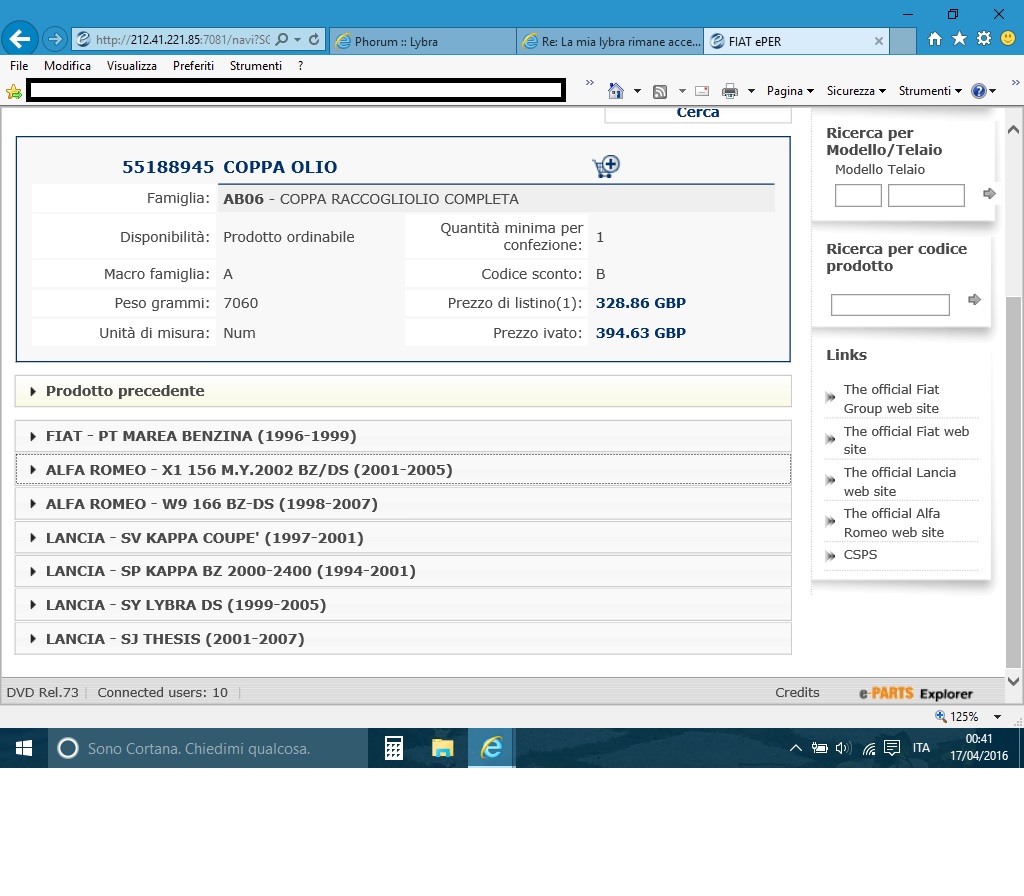Add COPPA OLIO to the shopping cart
The width and height of the screenshot is (1024, 896).
point(606,167)
